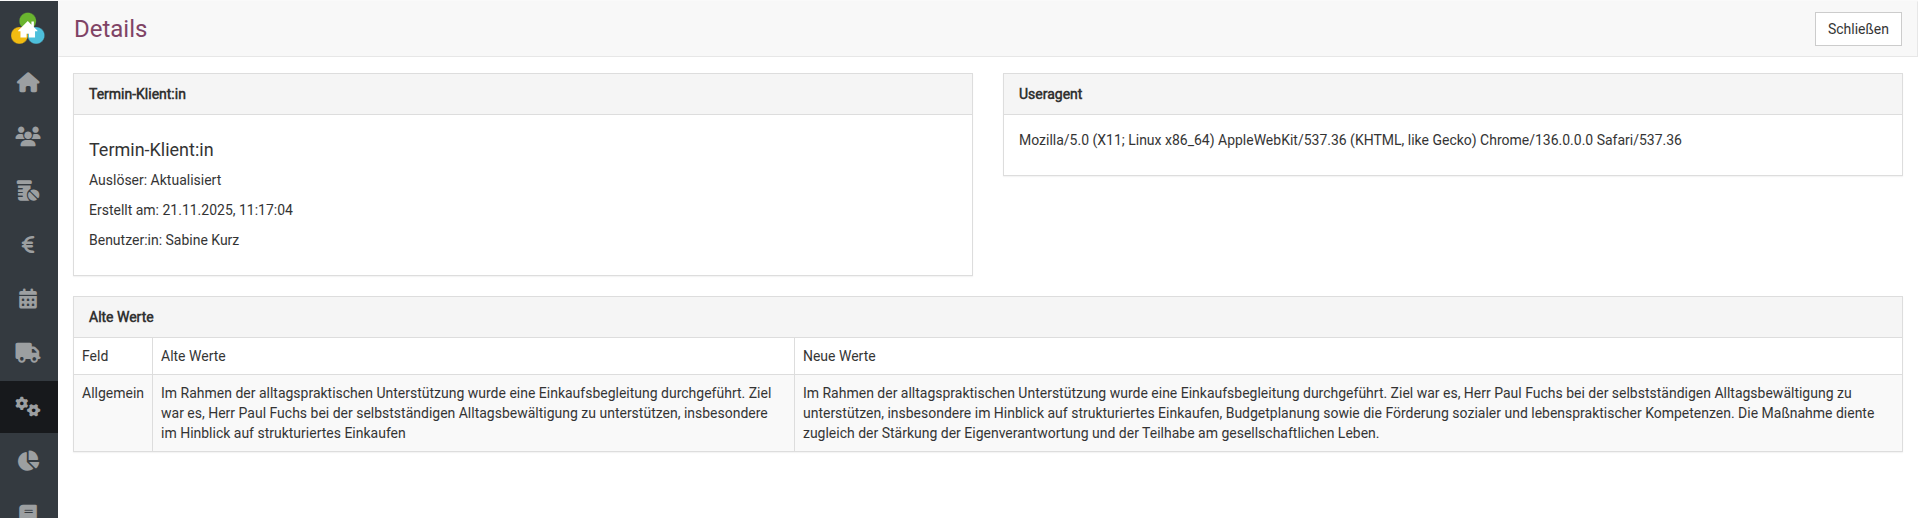Open the list-with-clock sidebar icon
Viewport: 1918px width, 518px height.
pyautogui.click(x=28, y=190)
